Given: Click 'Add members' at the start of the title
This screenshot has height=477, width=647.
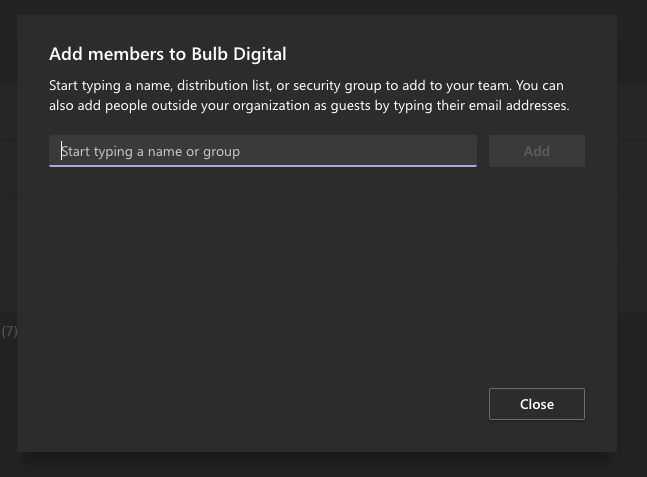Looking at the screenshot, I should (x=106, y=54).
